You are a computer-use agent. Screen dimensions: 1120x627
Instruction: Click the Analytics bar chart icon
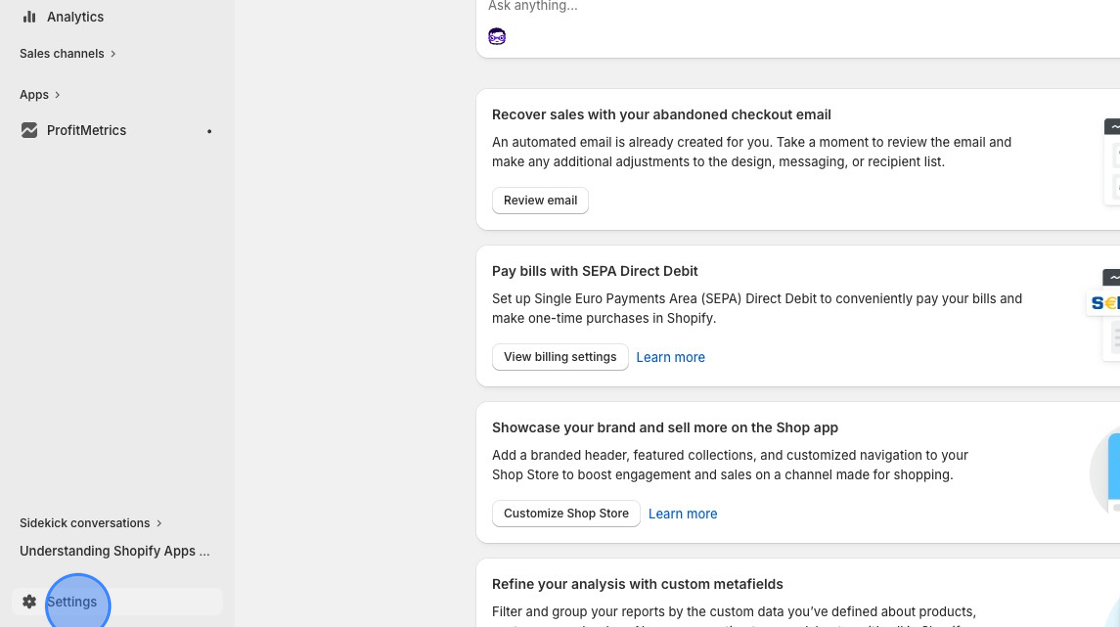pyautogui.click(x=29, y=16)
